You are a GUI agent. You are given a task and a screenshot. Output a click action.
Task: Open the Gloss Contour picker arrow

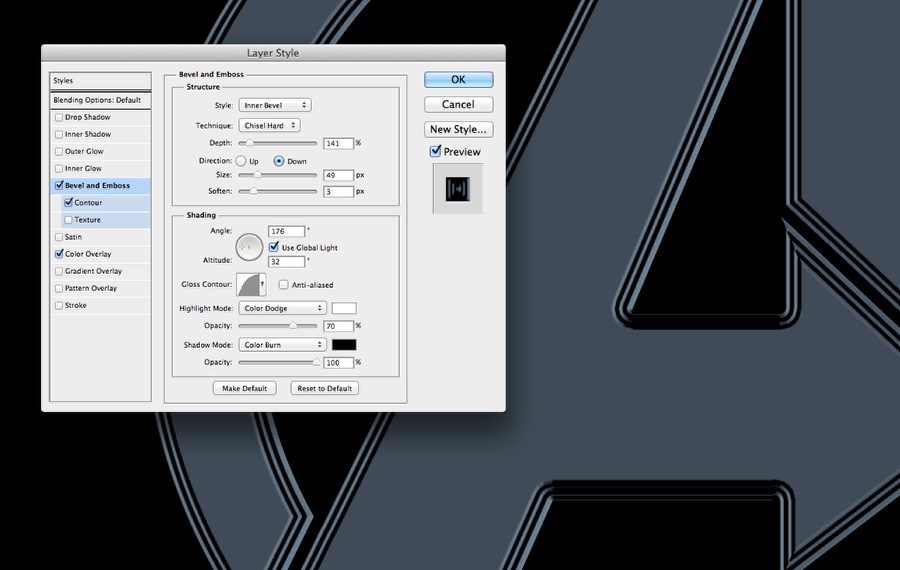[263, 285]
